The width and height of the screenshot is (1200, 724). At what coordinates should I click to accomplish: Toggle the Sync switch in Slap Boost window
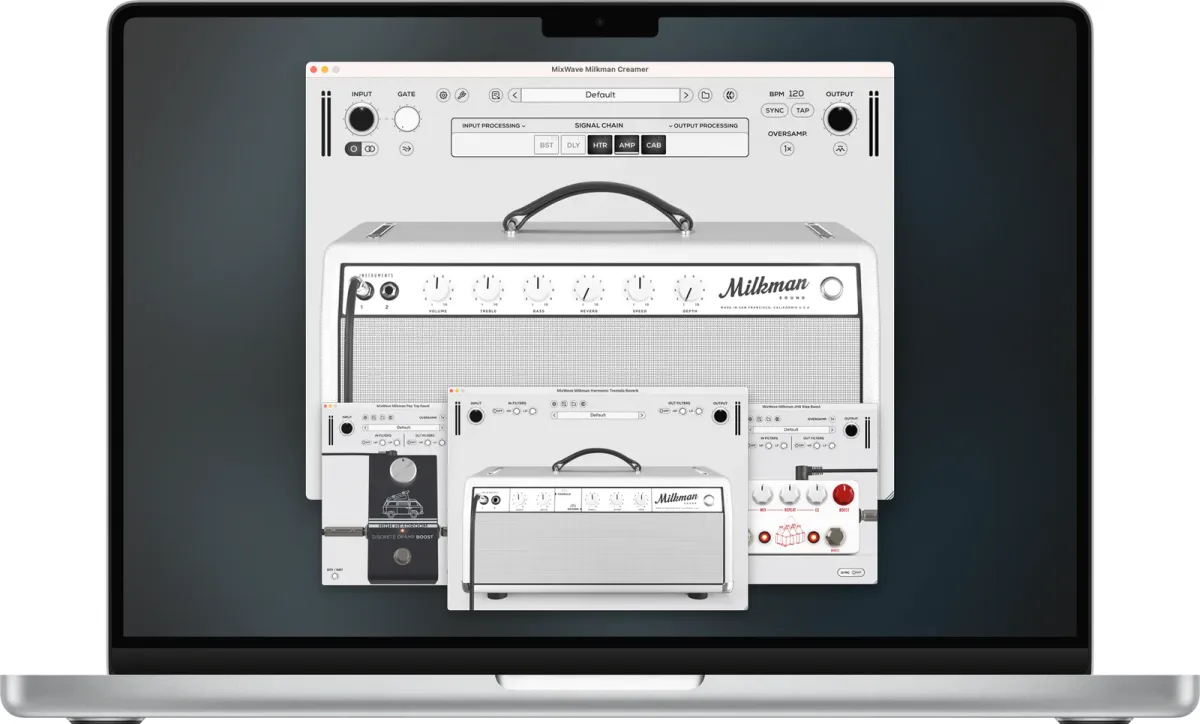click(x=850, y=572)
